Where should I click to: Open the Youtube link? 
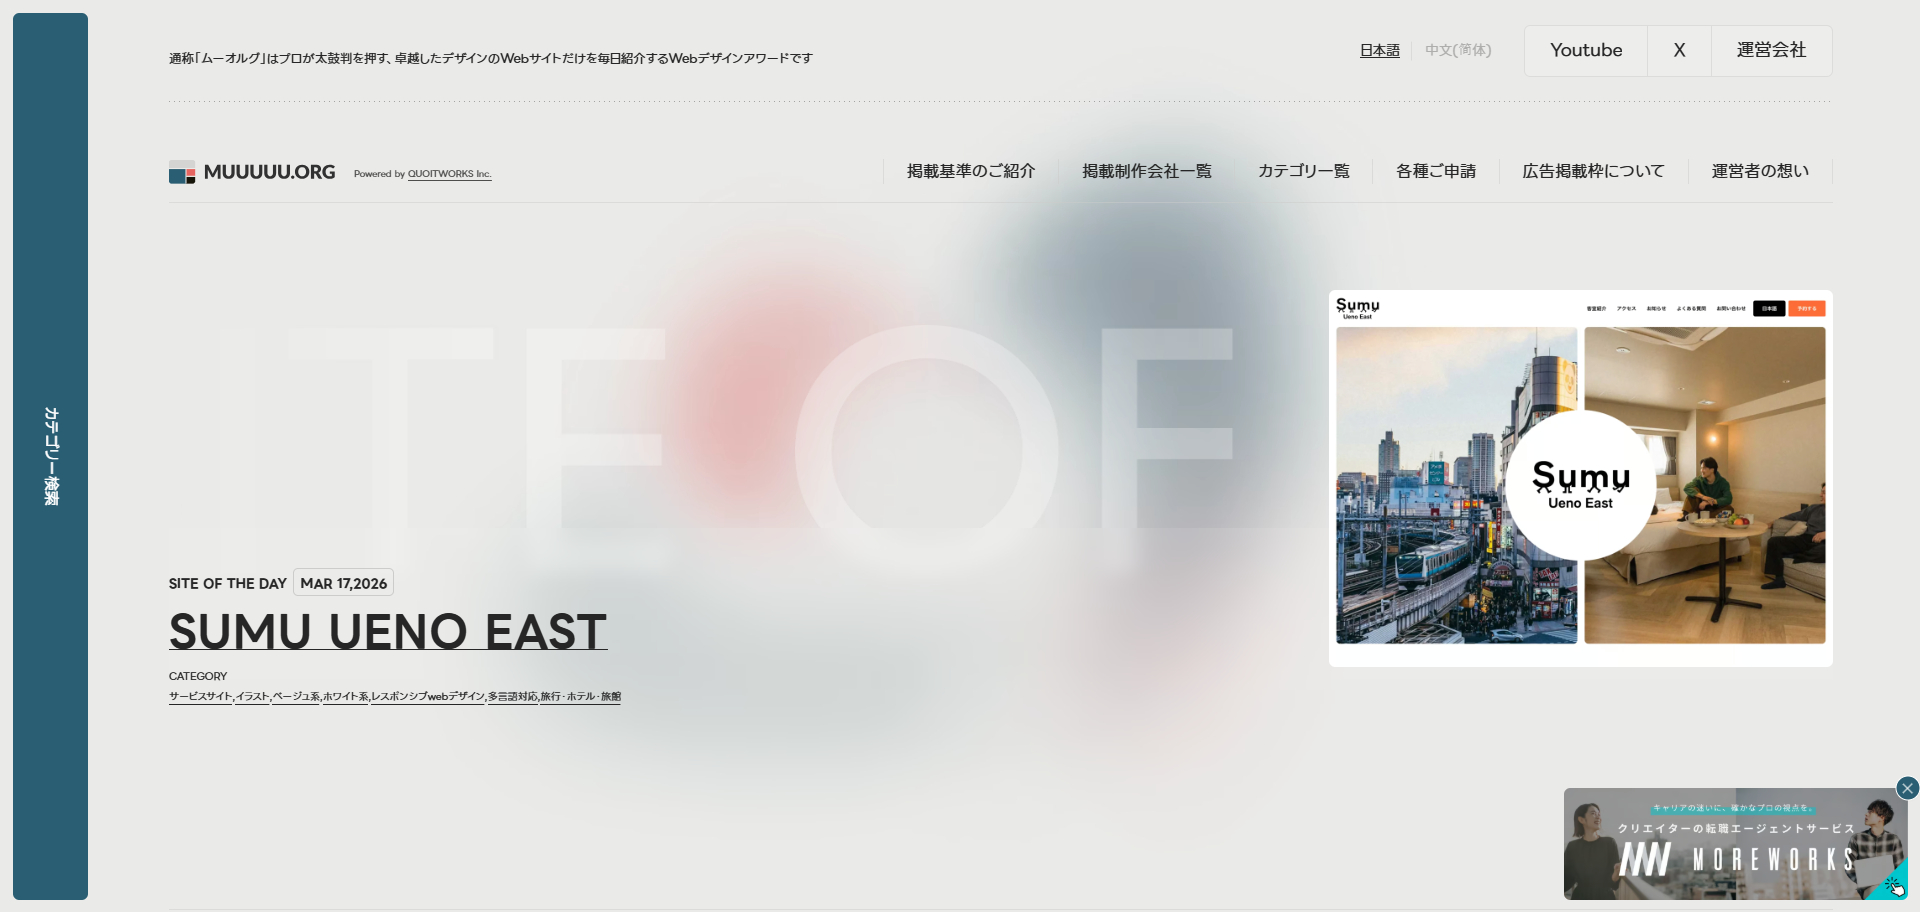1585,51
